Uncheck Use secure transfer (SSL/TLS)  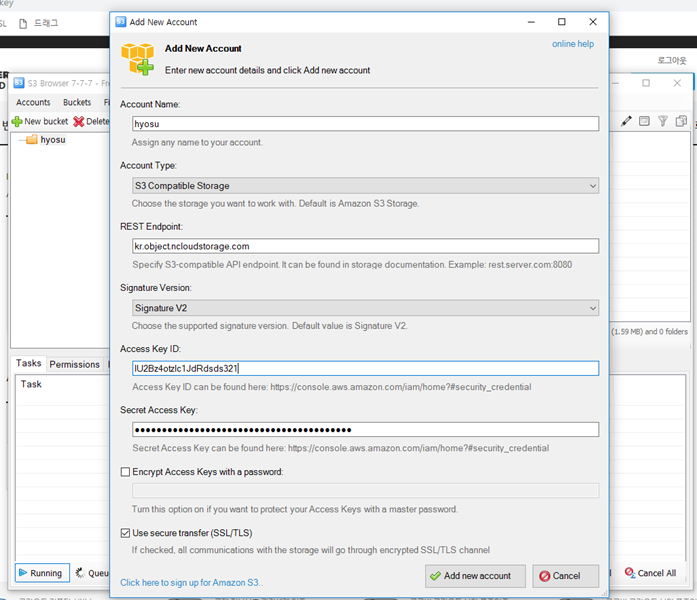125,534
